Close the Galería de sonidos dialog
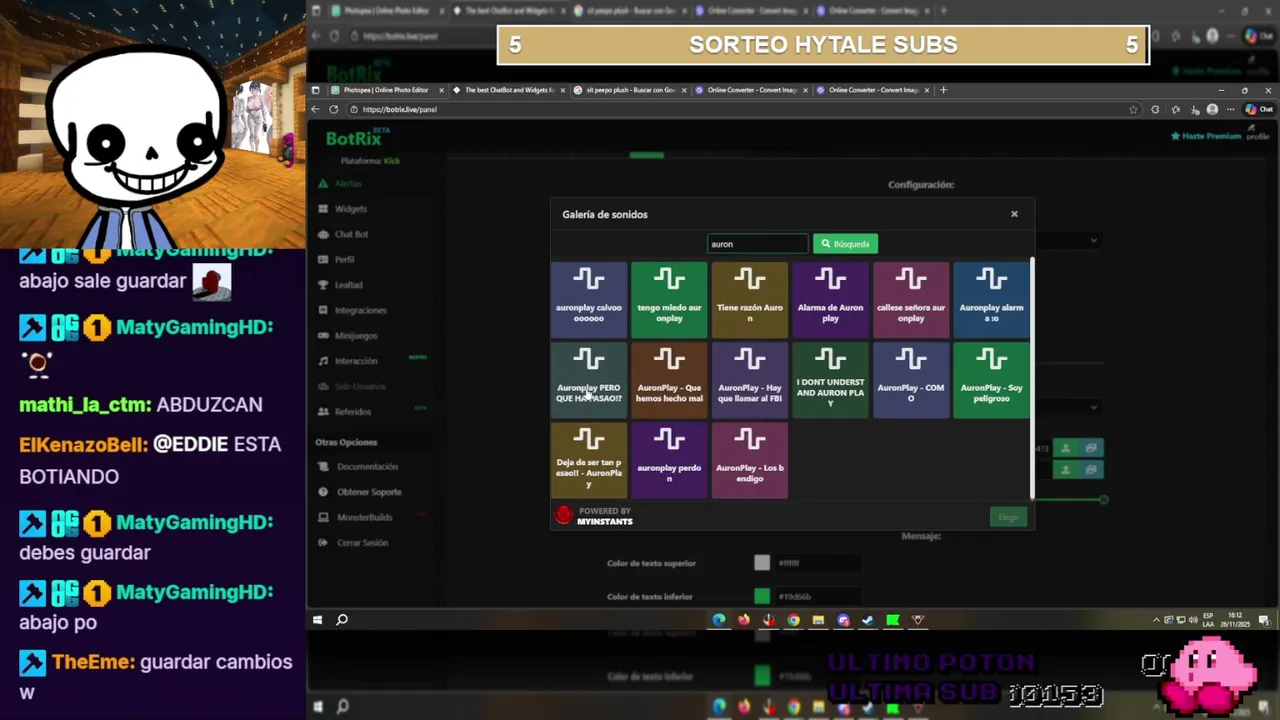1280x720 pixels. 1014,214
